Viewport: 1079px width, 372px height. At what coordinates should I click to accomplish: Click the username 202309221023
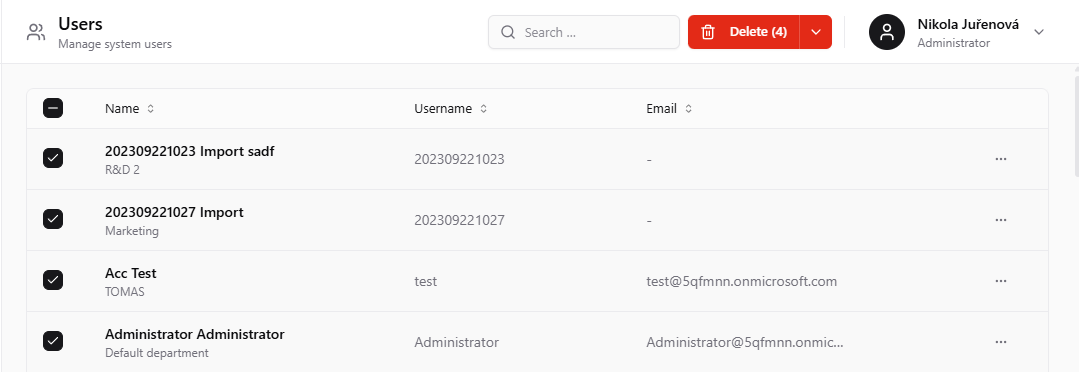tap(459, 160)
